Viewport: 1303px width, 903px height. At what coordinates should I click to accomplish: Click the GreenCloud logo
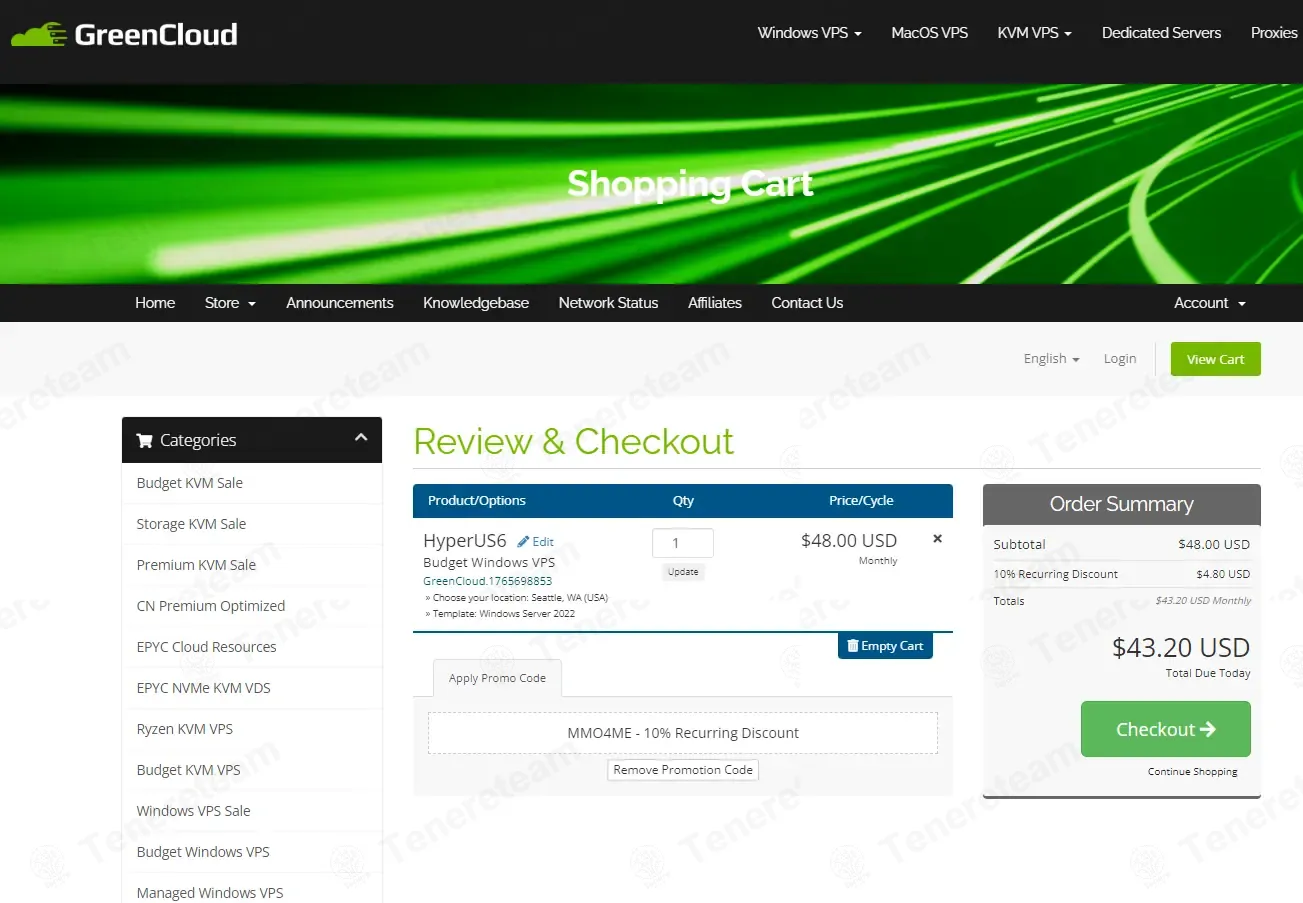pos(124,35)
